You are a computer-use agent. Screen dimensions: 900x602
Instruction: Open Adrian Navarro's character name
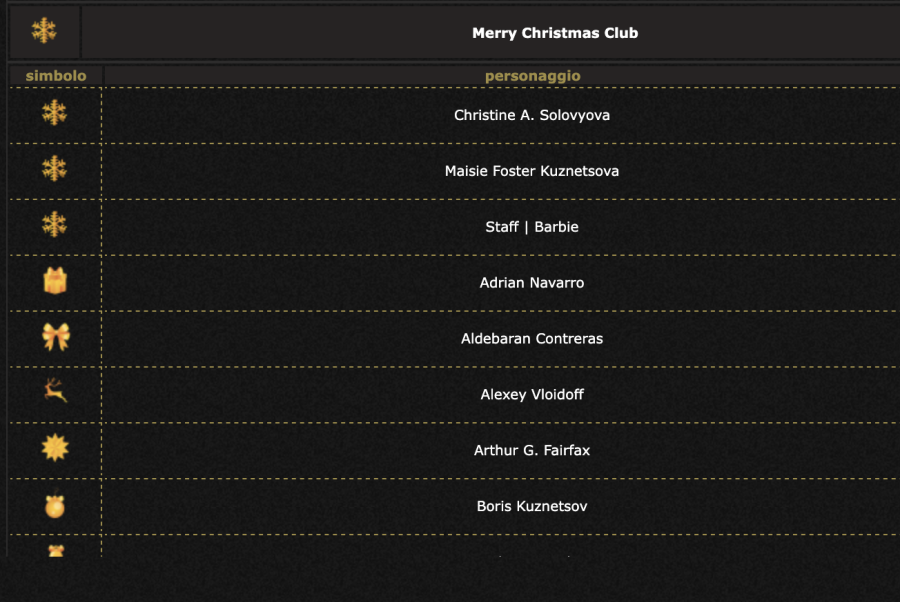click(532, 283)
